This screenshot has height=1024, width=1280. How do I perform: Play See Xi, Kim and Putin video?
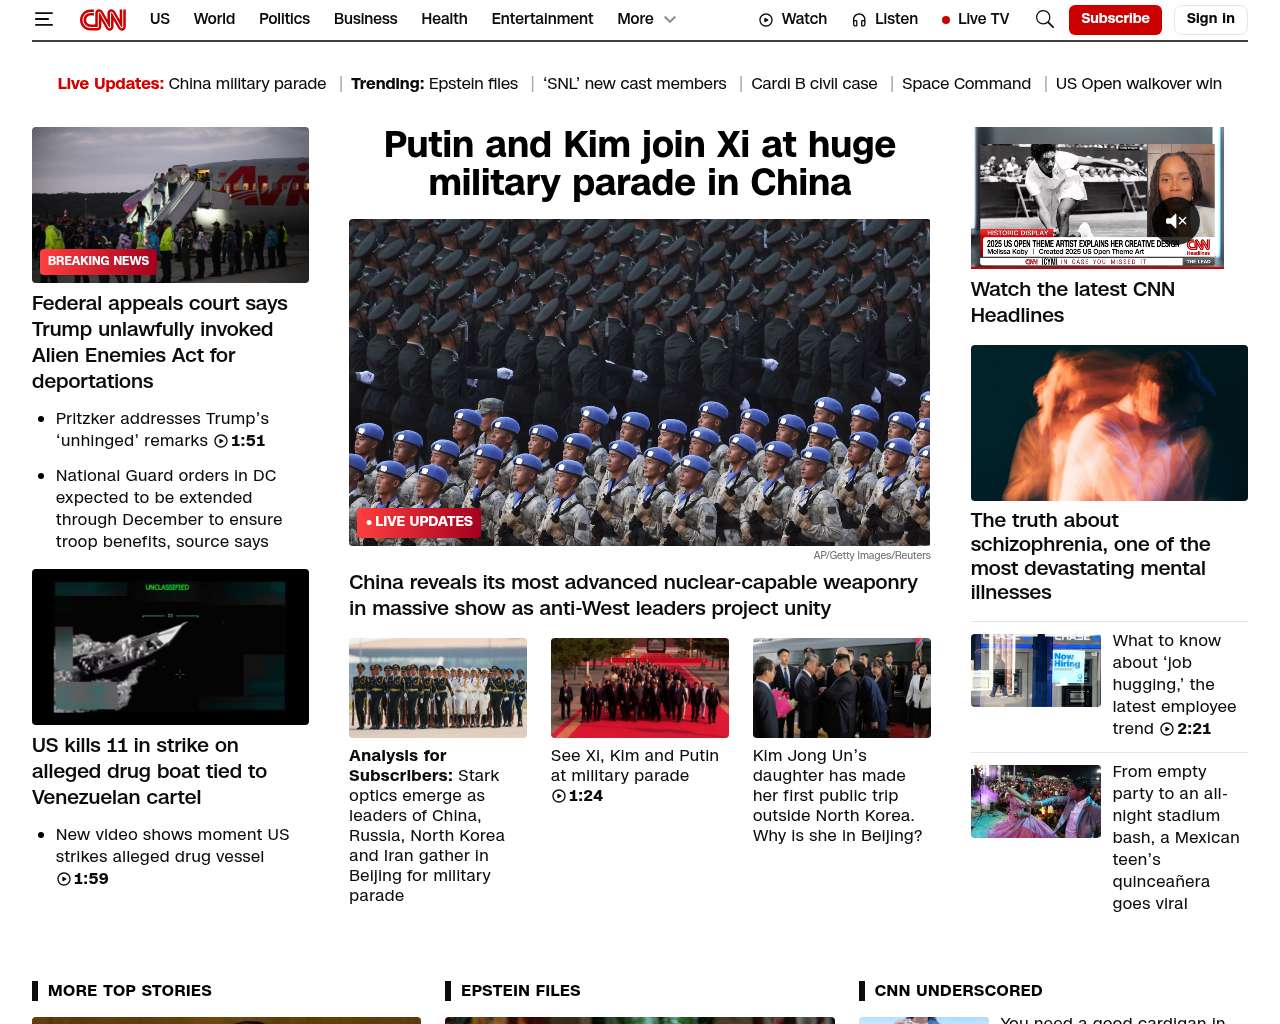click(x=635, y=775)
